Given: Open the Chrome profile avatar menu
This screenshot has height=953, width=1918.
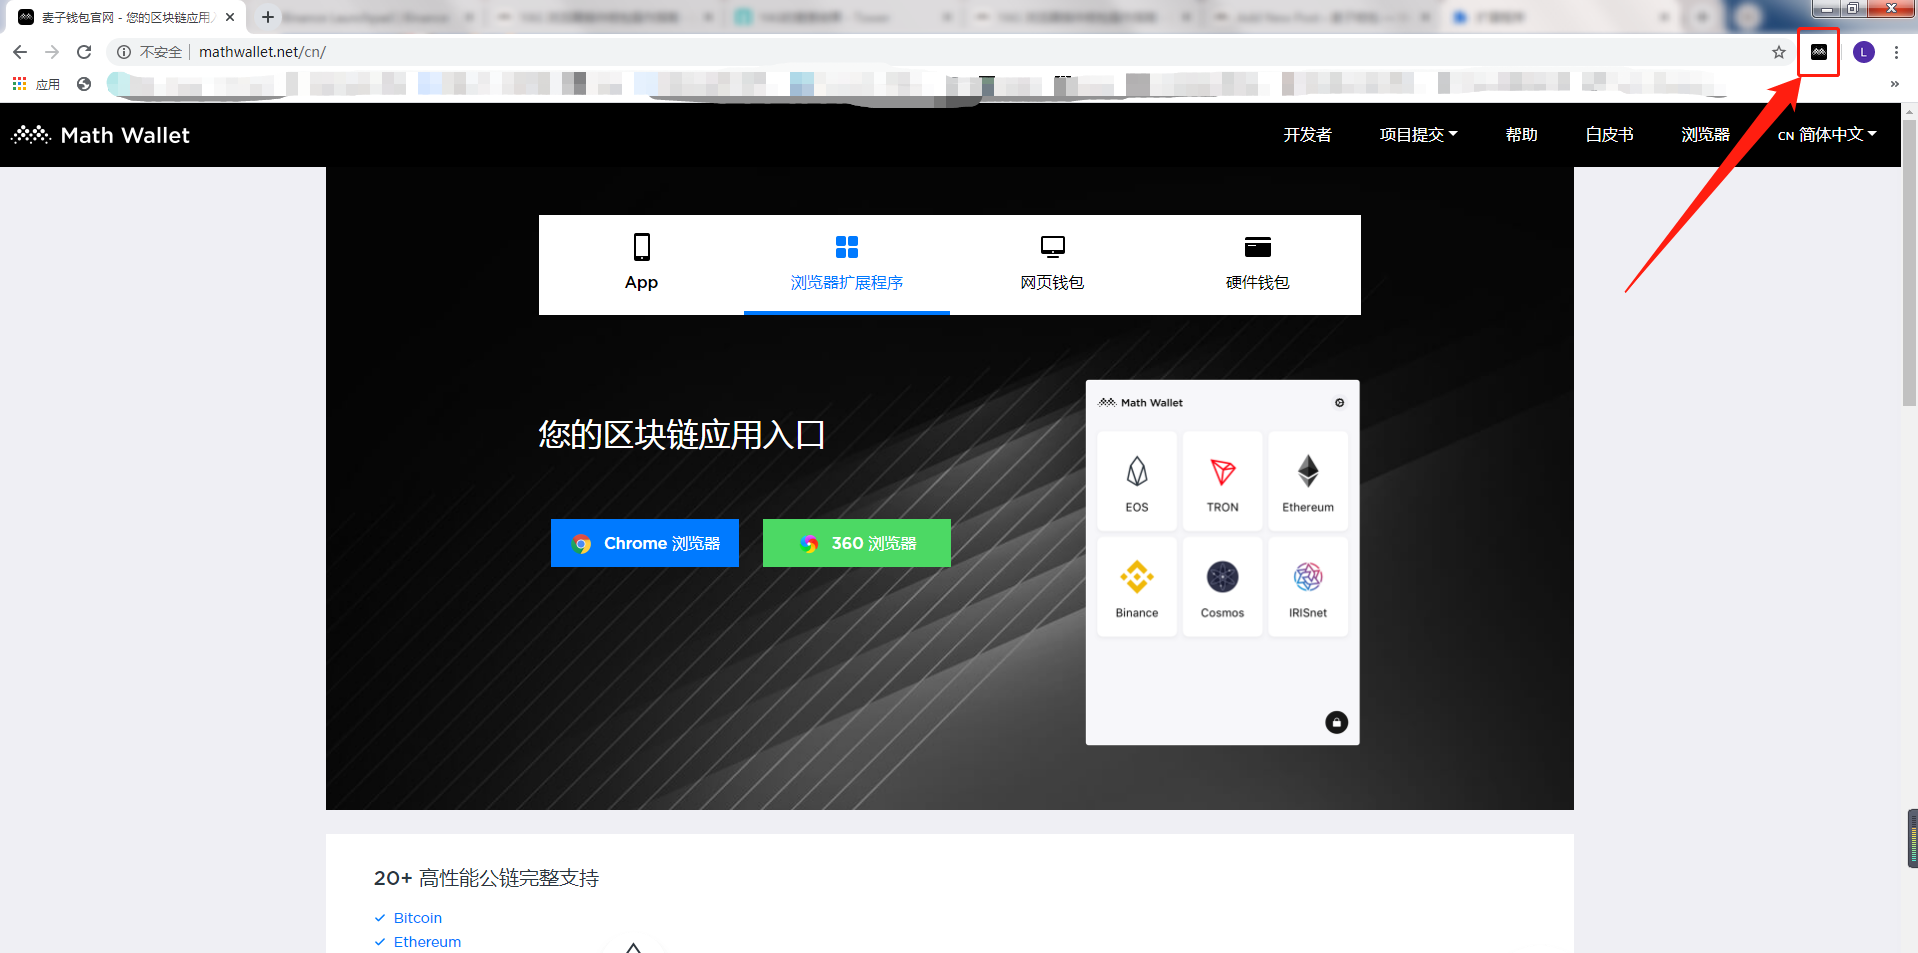Looking at the screenshot, I should point(1864,52).
